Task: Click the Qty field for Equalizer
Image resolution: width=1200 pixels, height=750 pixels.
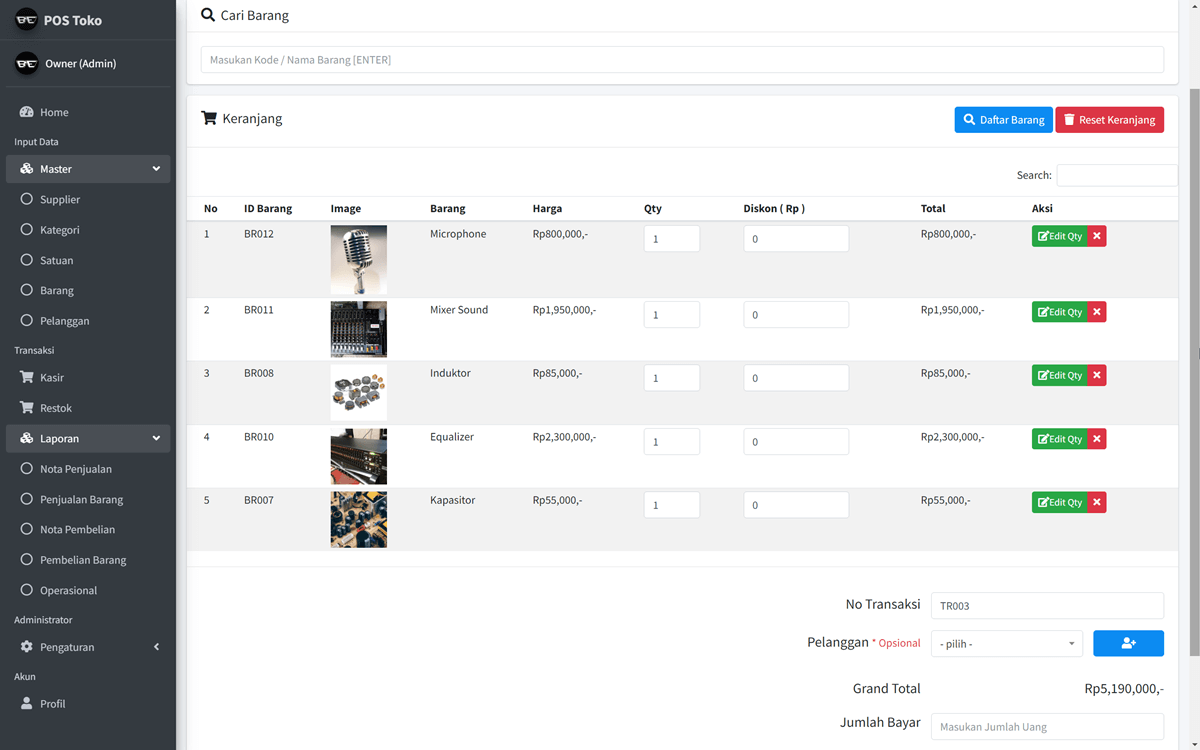Action: 671,441
